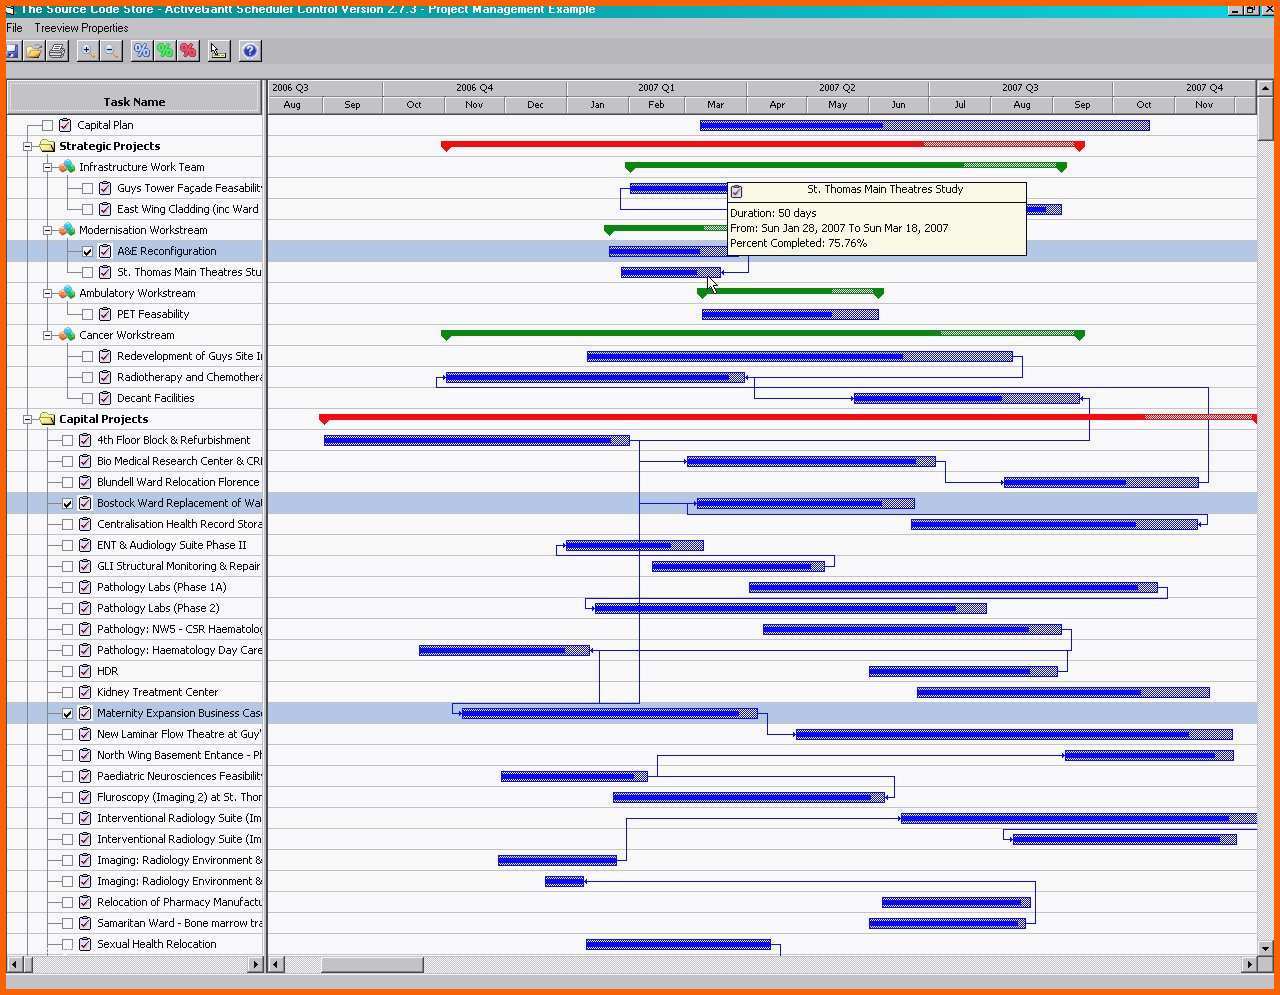Open the Treeview Properties menu

(x=81, y=28)
